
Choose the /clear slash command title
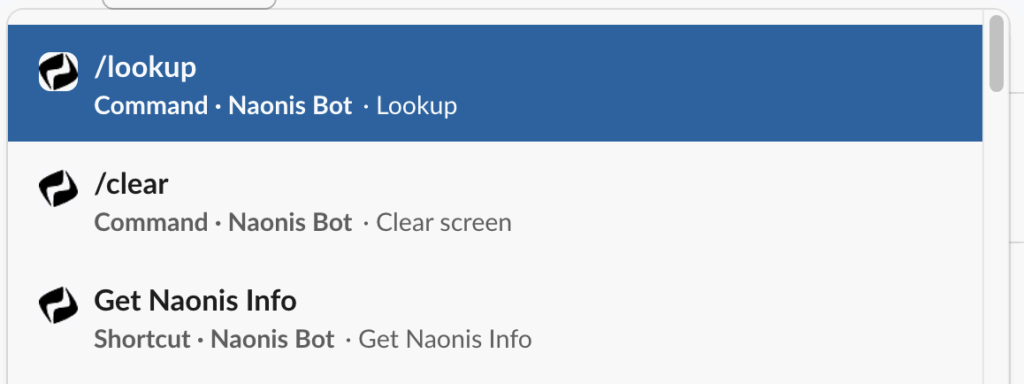point(131,184)
